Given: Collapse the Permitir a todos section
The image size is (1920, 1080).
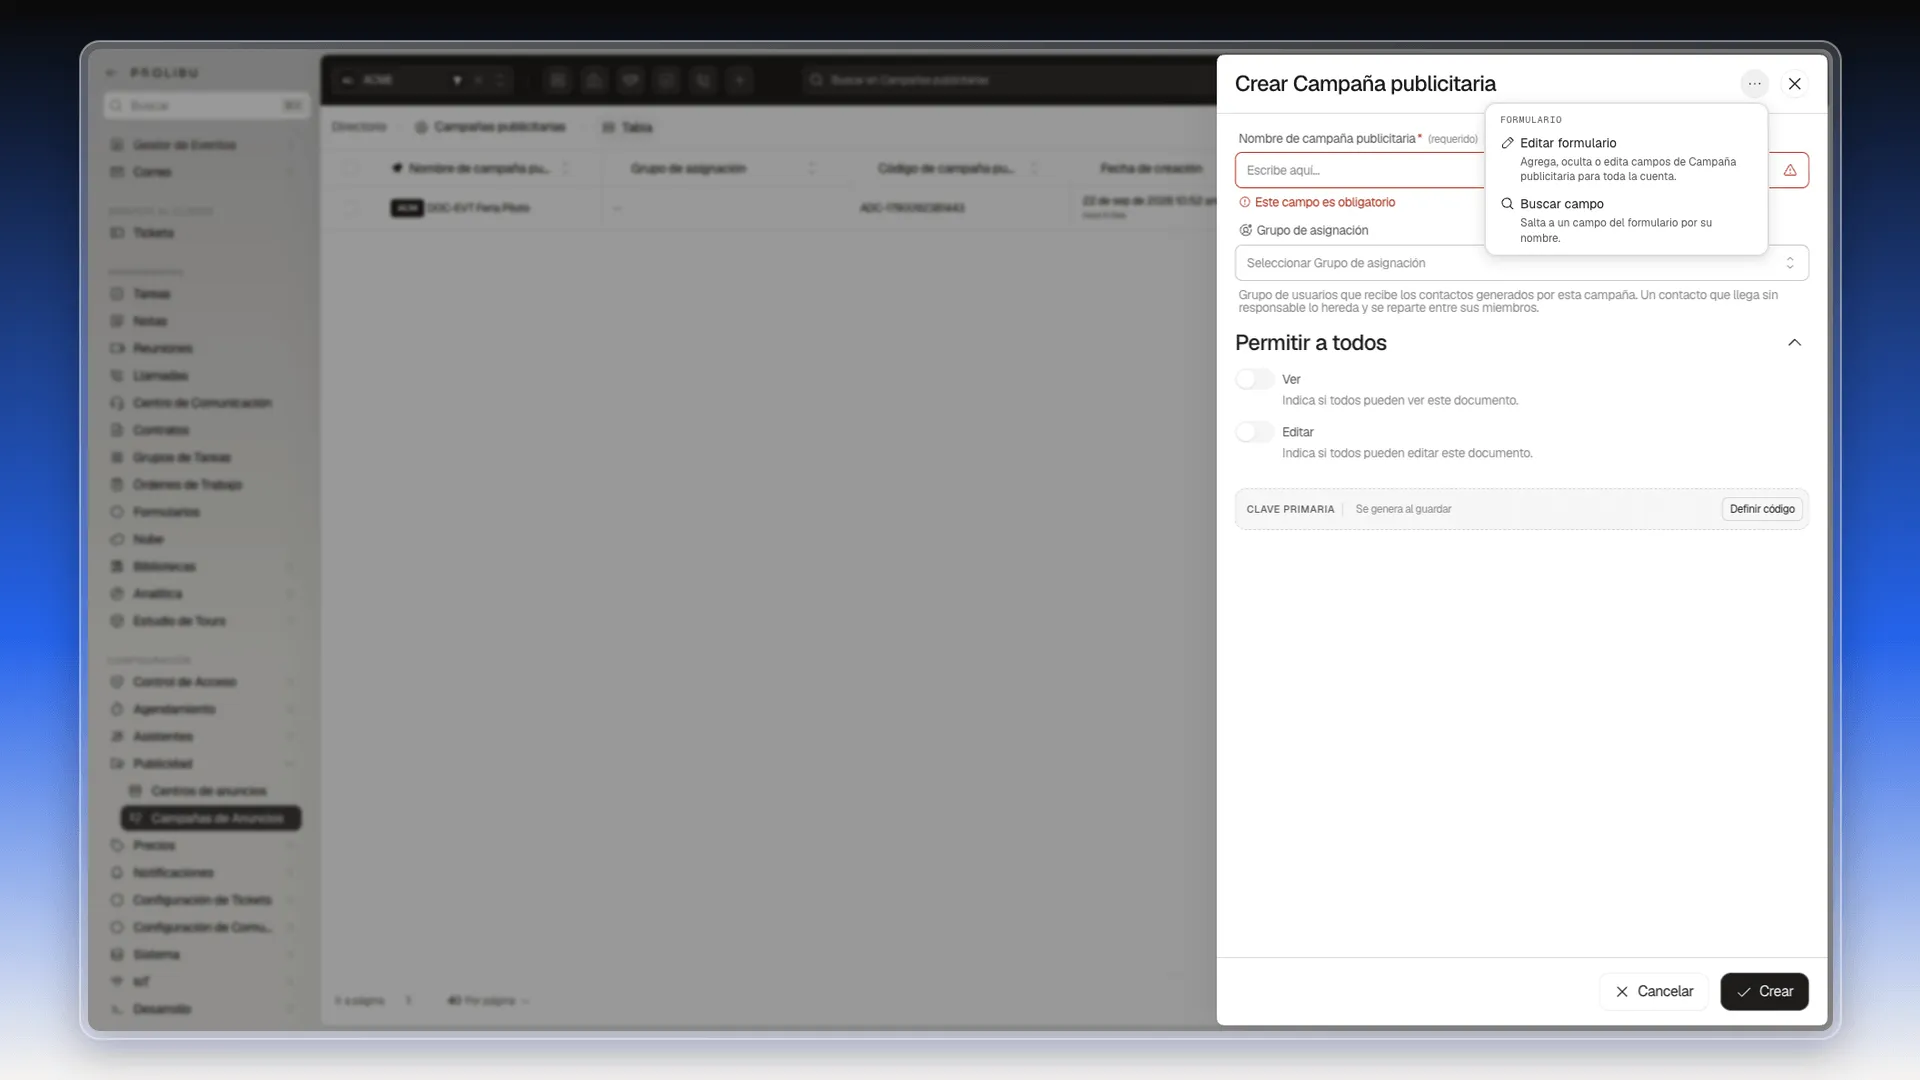Looking at the screenshot, I should [x=1795, y=343].
